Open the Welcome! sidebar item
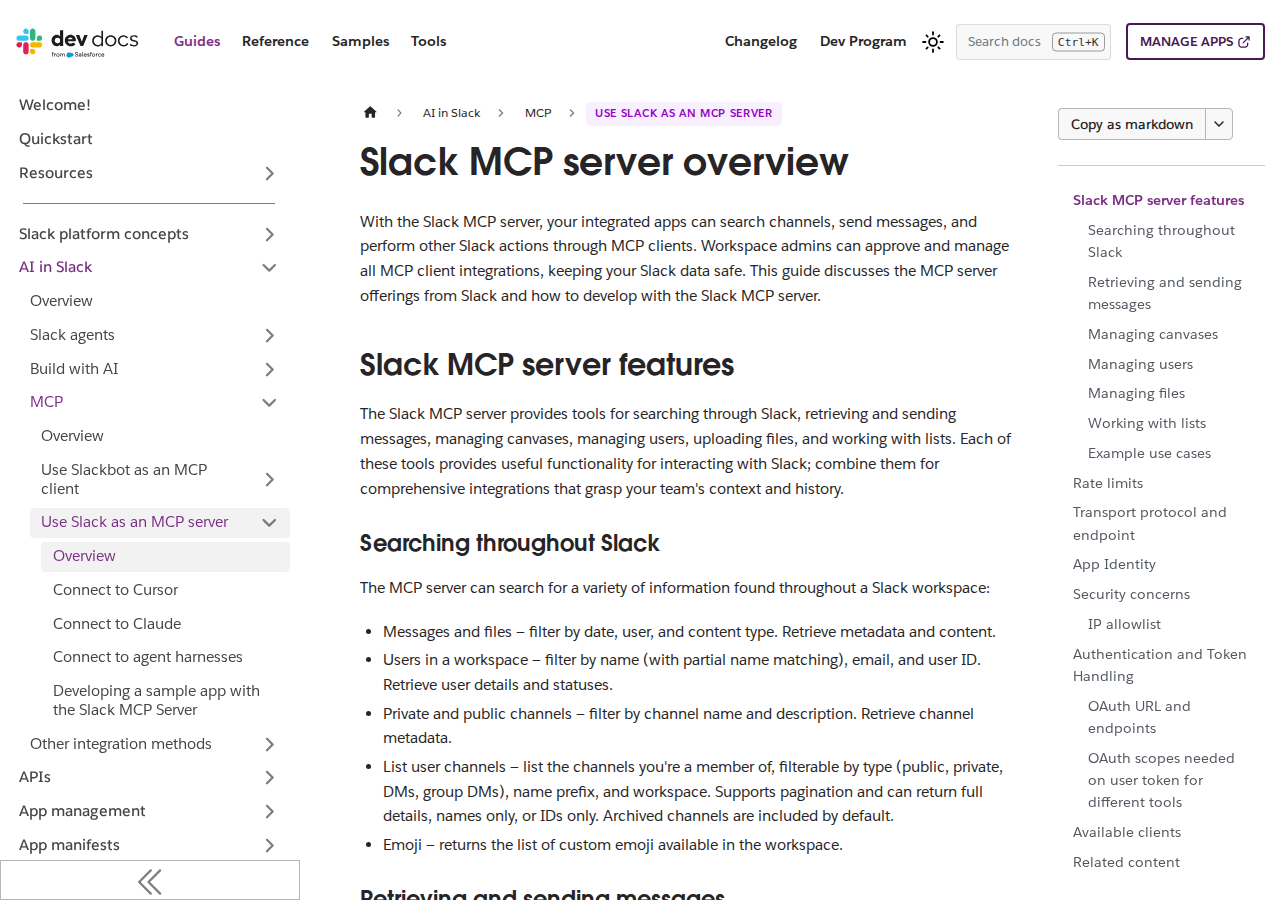Image resolution: width=1280 pixels, height=900 pixels. (55, 105)
